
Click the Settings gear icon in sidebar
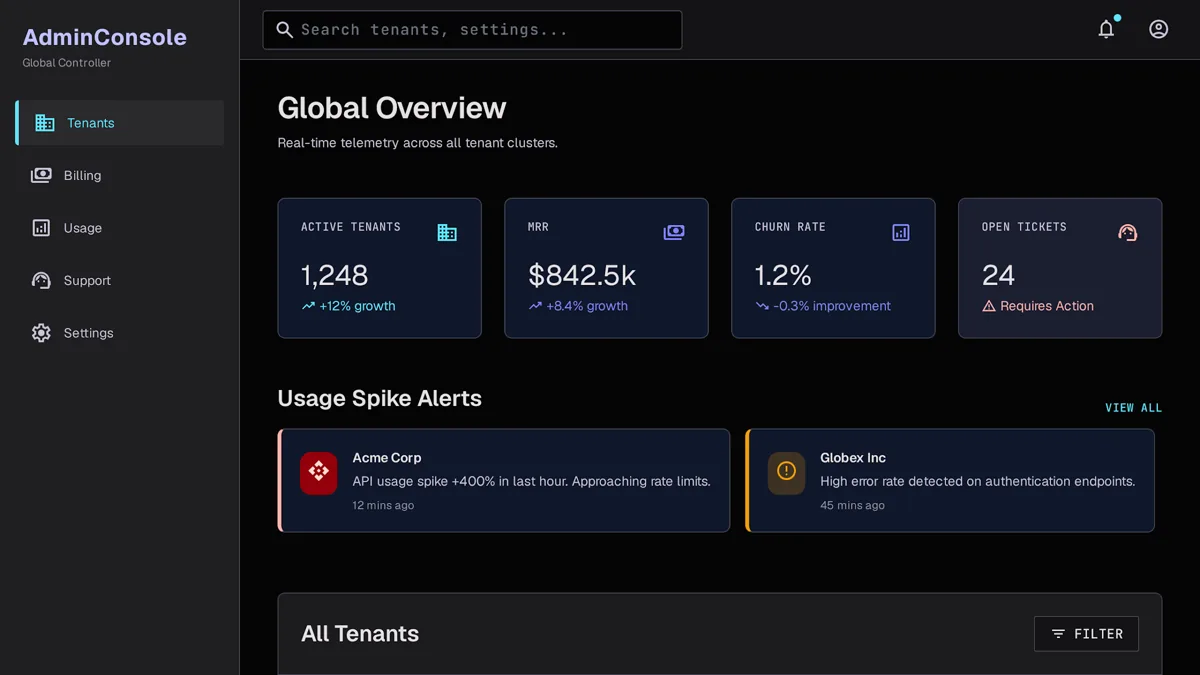point(41,333)
